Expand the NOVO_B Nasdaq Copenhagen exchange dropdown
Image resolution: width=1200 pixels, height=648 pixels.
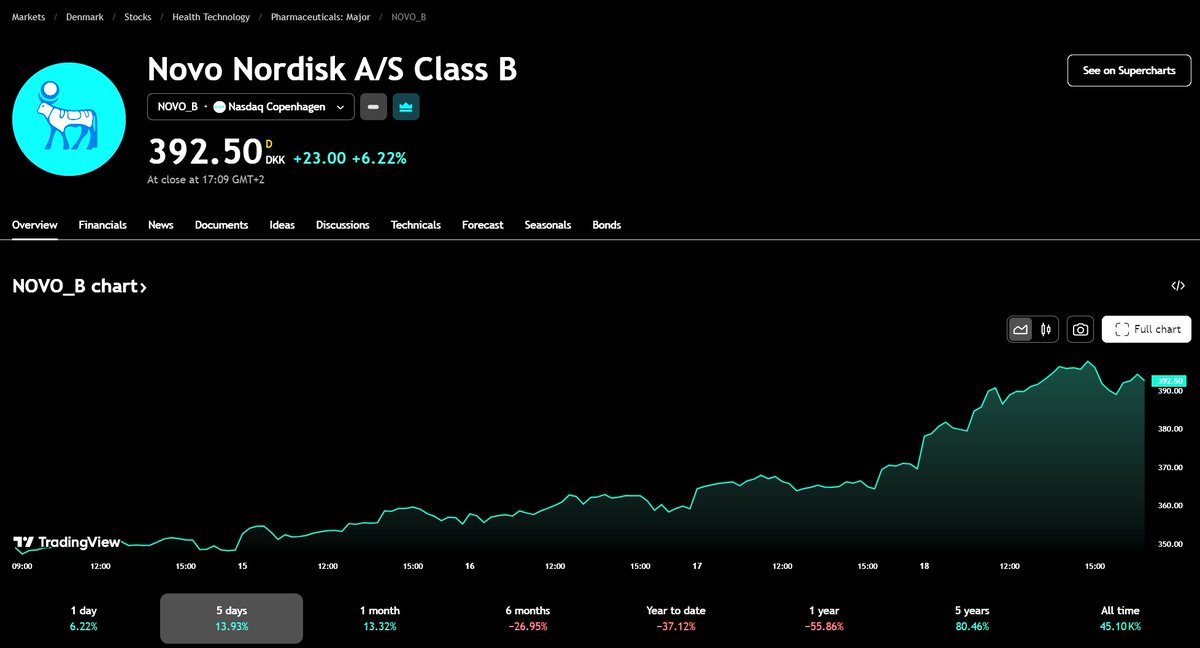(251, 107)
